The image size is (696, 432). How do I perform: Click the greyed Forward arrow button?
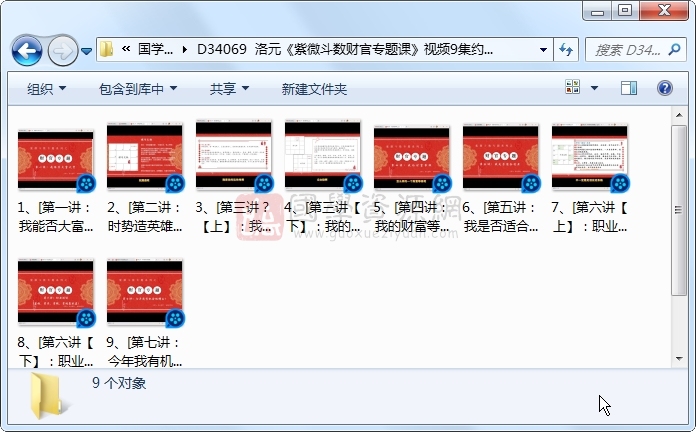(x=62, y=51)
